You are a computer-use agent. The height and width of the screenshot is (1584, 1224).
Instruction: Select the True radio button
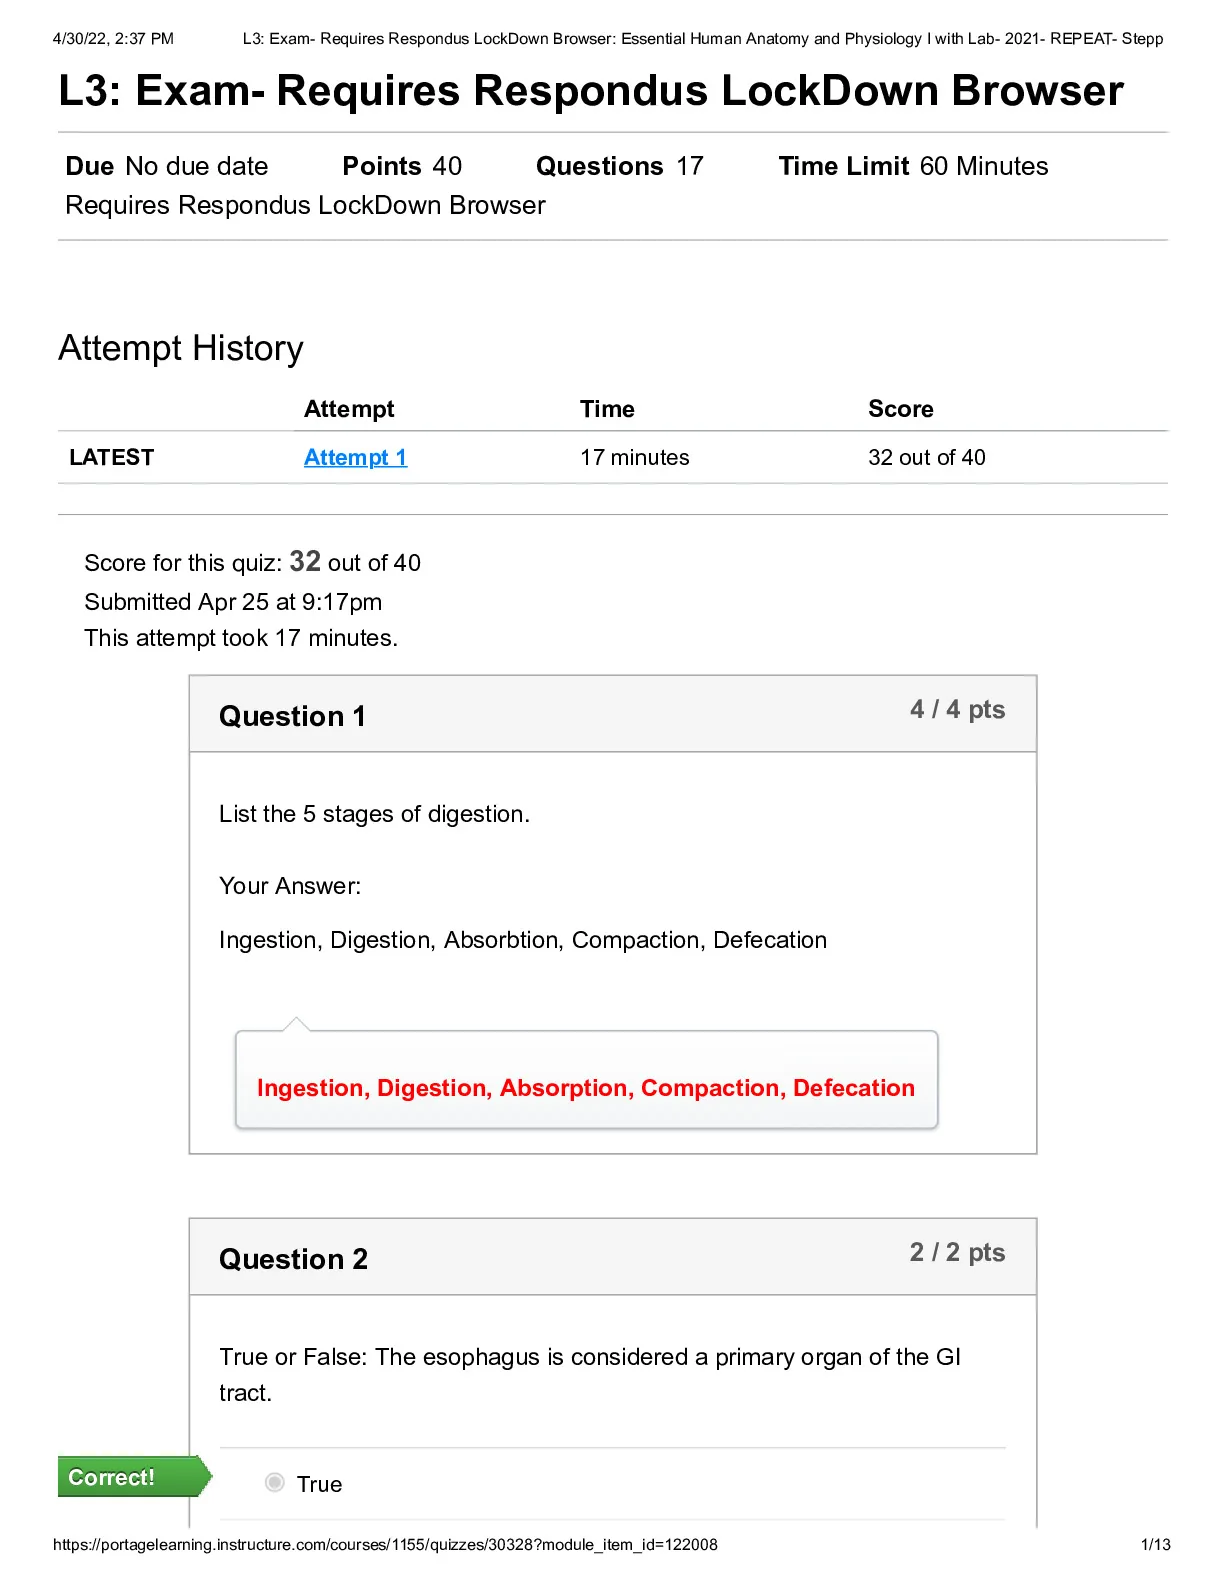[275, 1482]
